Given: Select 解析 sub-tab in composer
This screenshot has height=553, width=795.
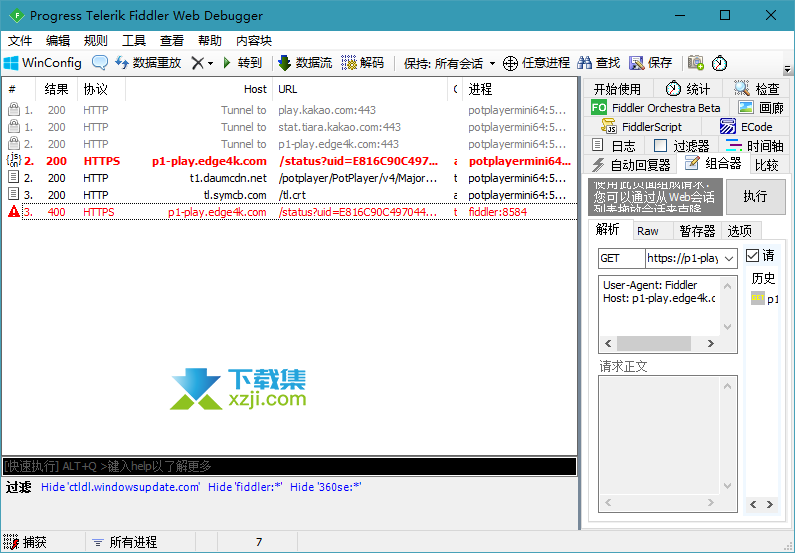Looking at the screenshot, I should tap(608, 230).
